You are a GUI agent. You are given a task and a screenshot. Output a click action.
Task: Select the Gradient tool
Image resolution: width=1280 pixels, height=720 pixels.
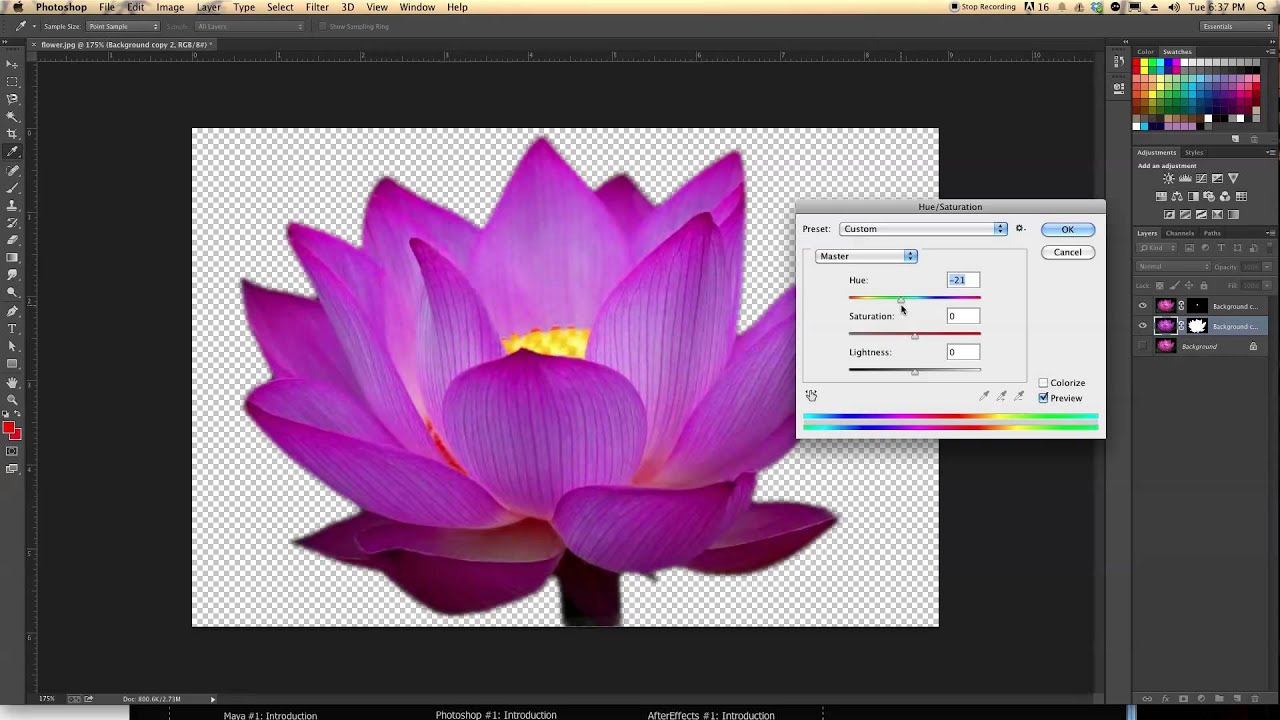coord(13,257)
